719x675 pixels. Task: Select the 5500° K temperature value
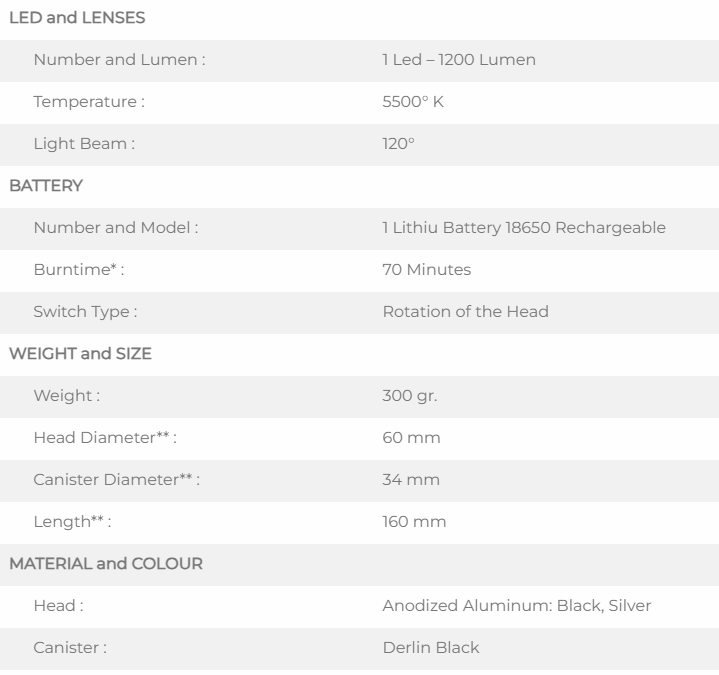(412, 101)
